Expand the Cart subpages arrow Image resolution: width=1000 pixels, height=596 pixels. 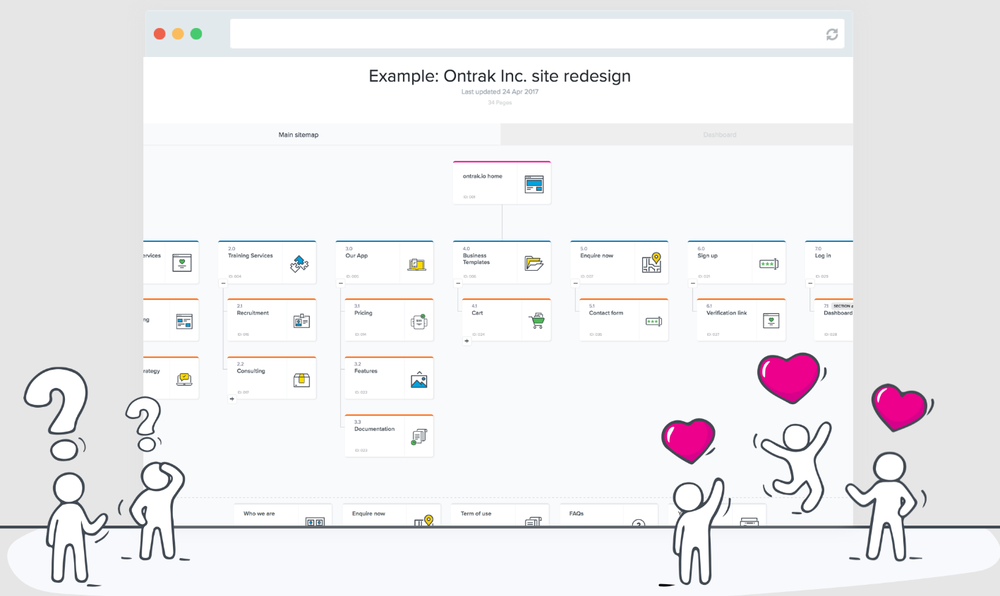[x=467, y=341]
